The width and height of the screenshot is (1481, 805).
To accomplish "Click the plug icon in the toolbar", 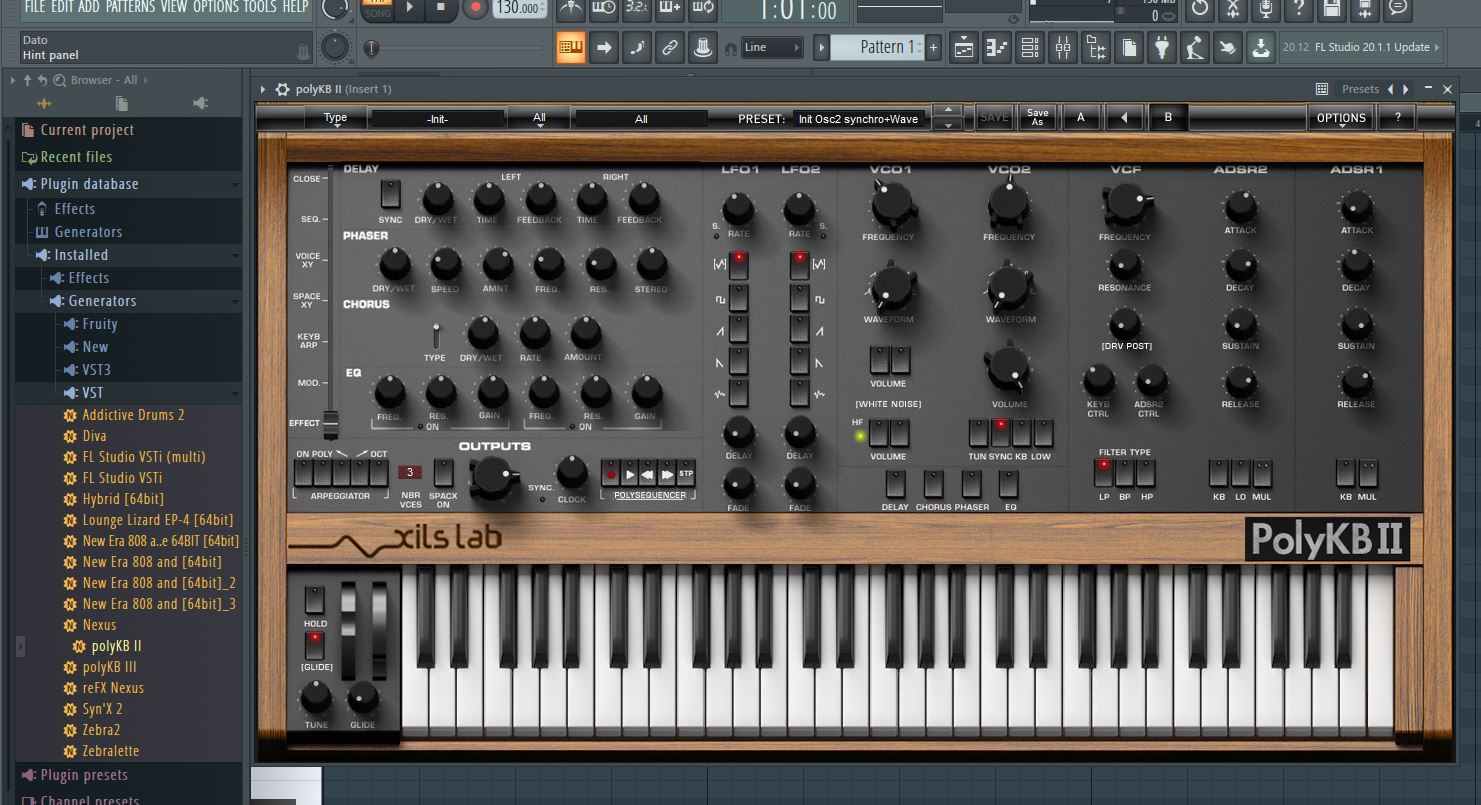I will click(1162, 47).
